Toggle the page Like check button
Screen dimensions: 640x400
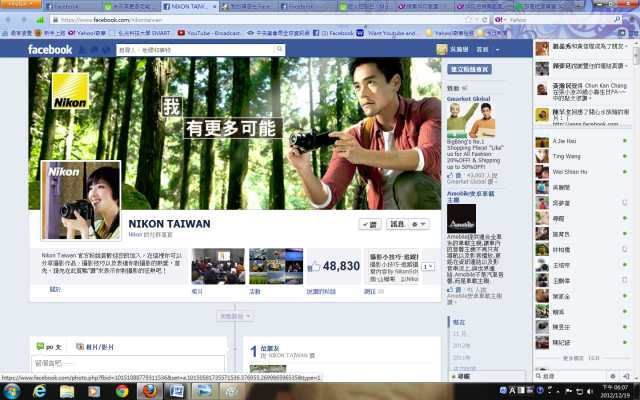point(370,224)
